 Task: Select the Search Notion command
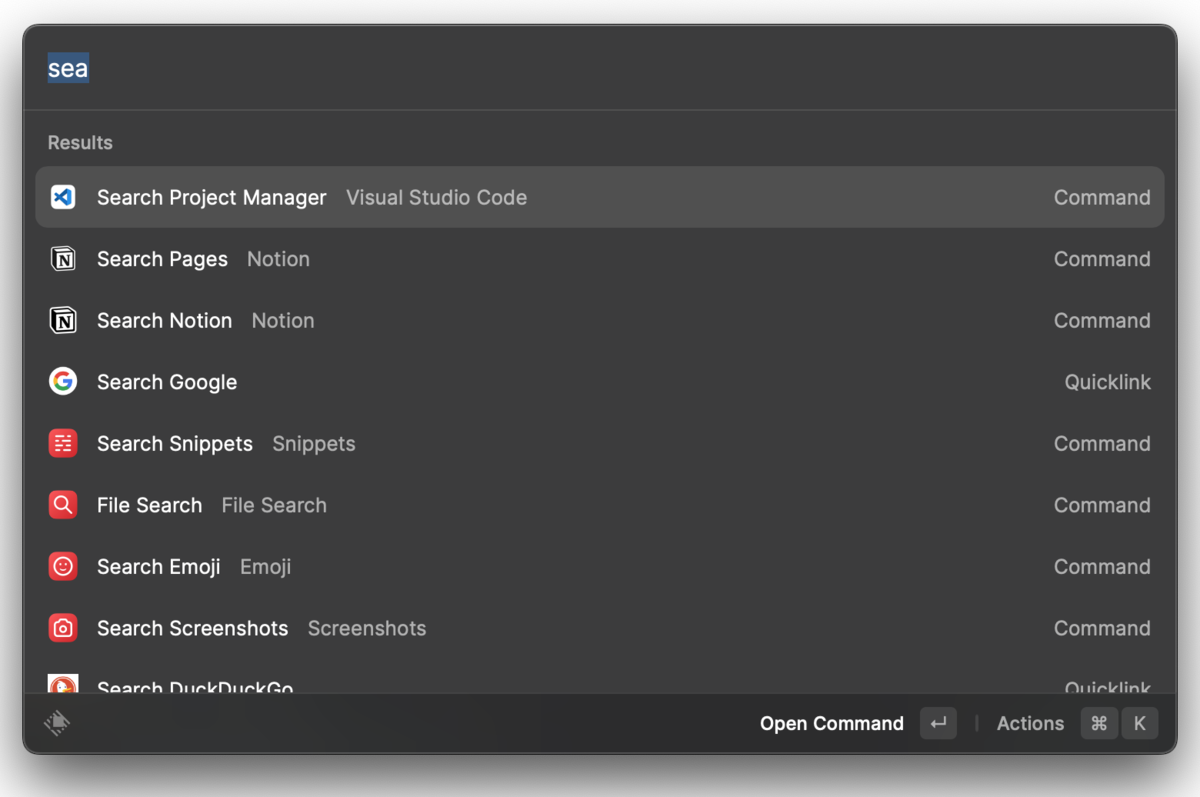tap(600, 320)
